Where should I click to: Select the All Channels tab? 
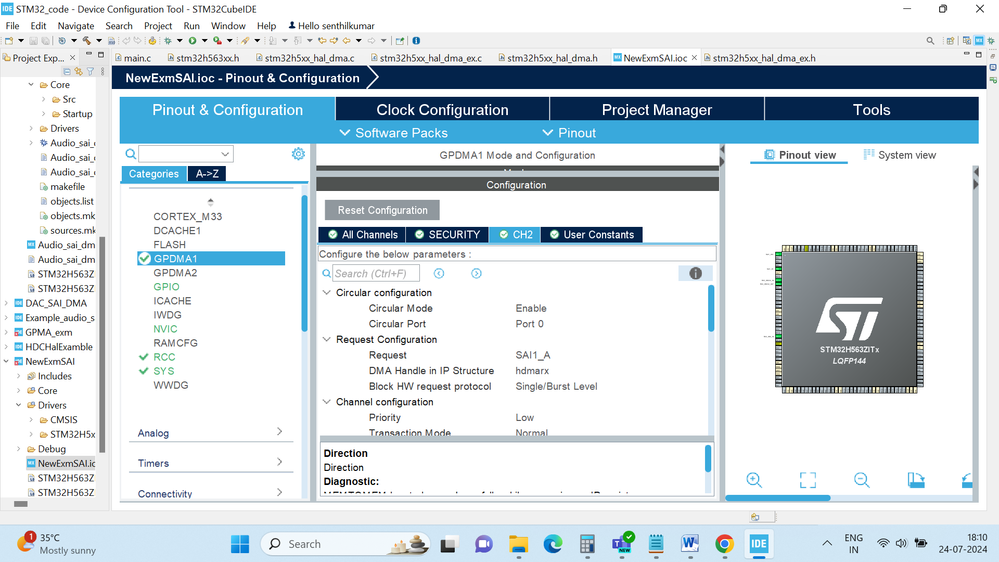(362, 234)
